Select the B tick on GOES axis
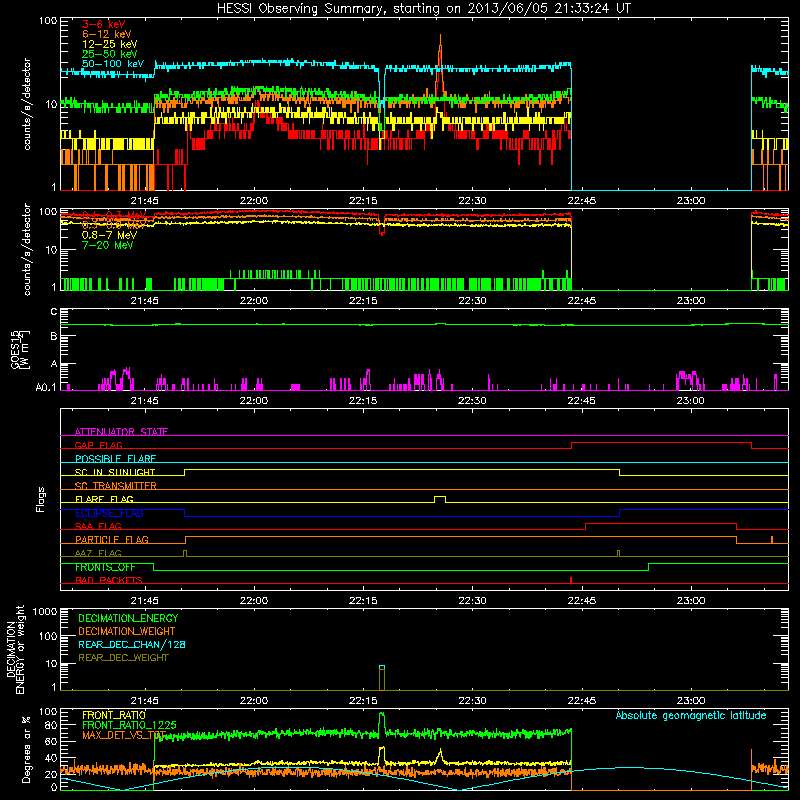The width and height of the screenshot is (800, 800). (x=54, y=336)
